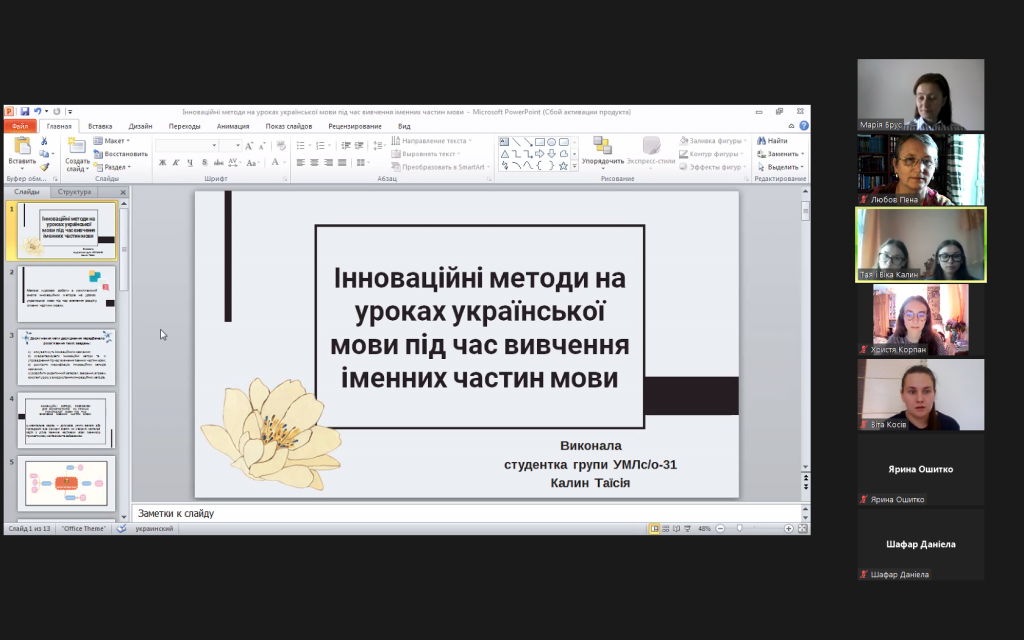The image size is (1024, 640).
Task: Click the Найти binoculars button
Action: click(x=772, y=140)
